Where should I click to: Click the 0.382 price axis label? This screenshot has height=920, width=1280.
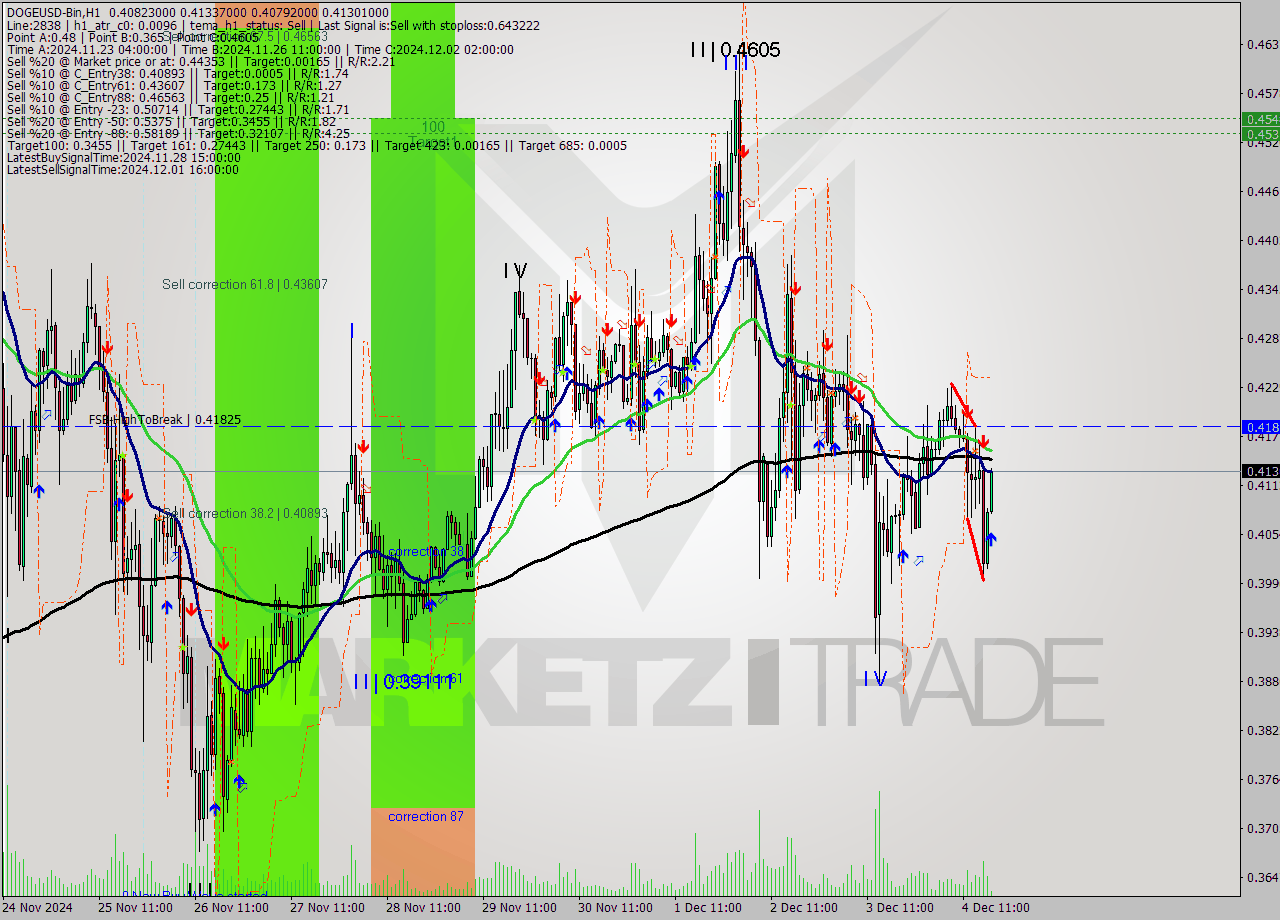(1262, 730)
